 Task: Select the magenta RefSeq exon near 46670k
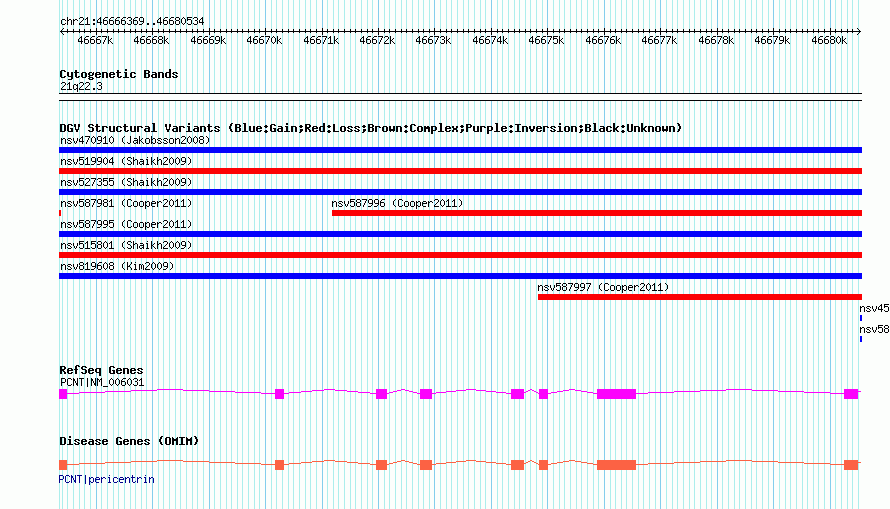point(279,394)
